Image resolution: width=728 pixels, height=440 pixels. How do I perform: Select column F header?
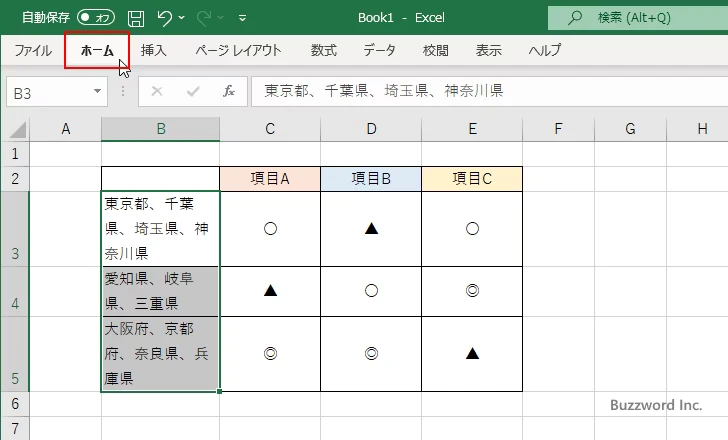coord(559,129)
